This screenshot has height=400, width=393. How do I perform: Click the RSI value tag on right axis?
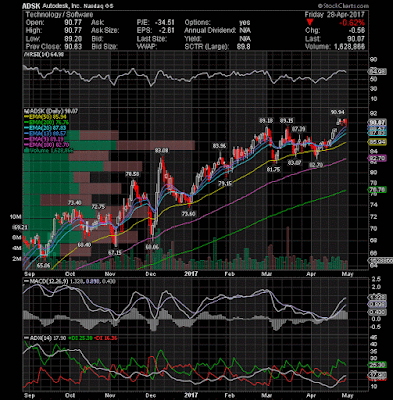point(377,71)
